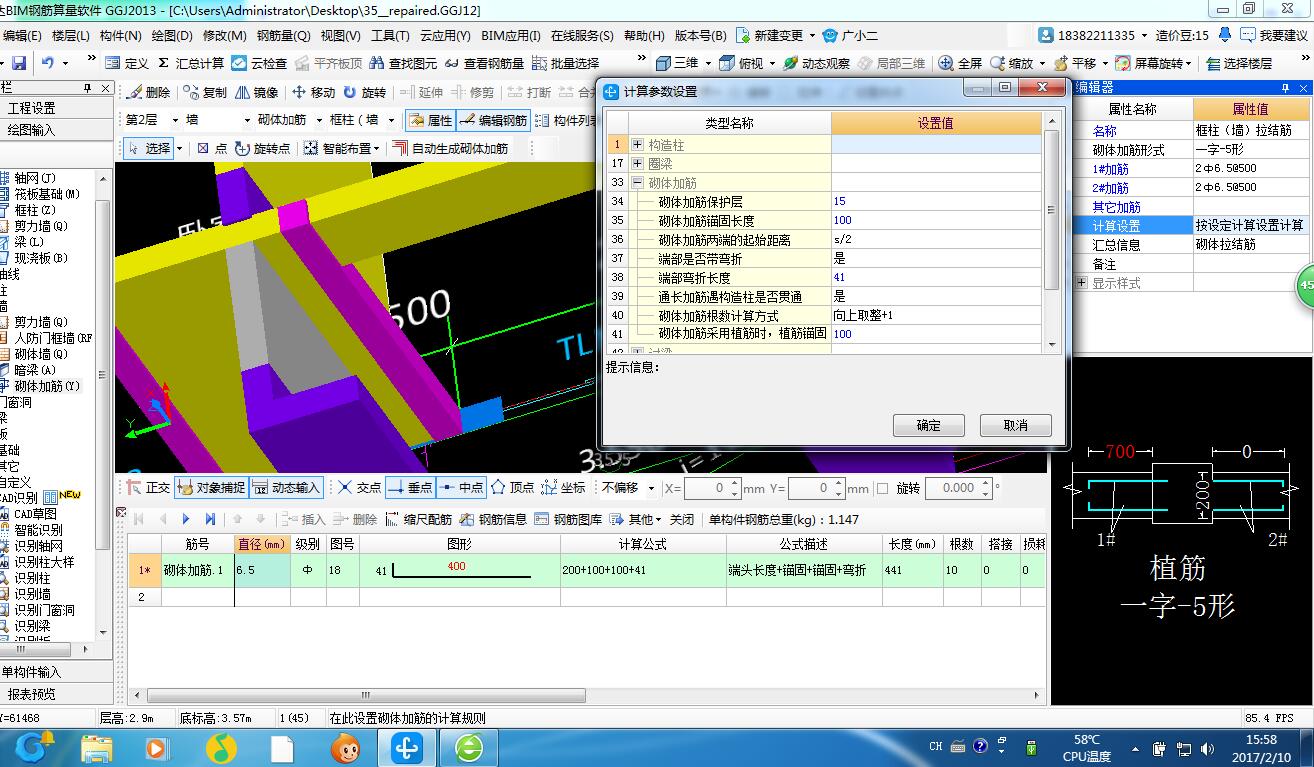
Task: Activate 批量选择 batch selection
Action: tap(565, 63)
